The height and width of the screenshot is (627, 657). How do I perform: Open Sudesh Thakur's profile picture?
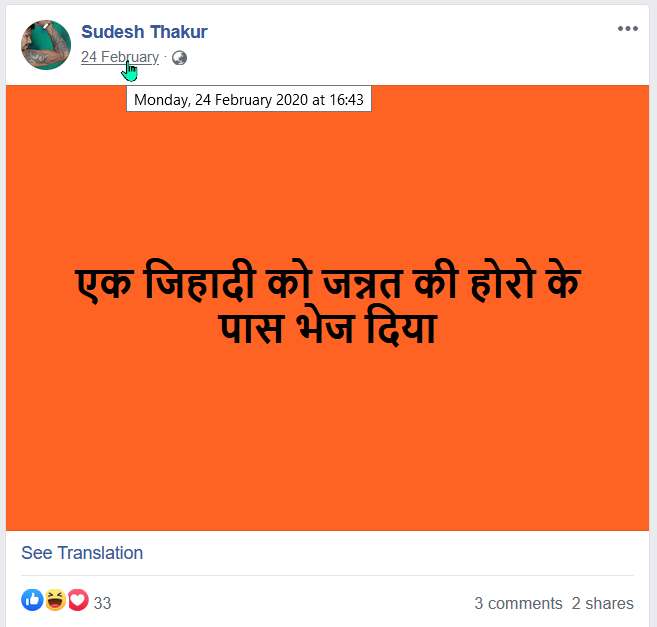click(46, 45)
